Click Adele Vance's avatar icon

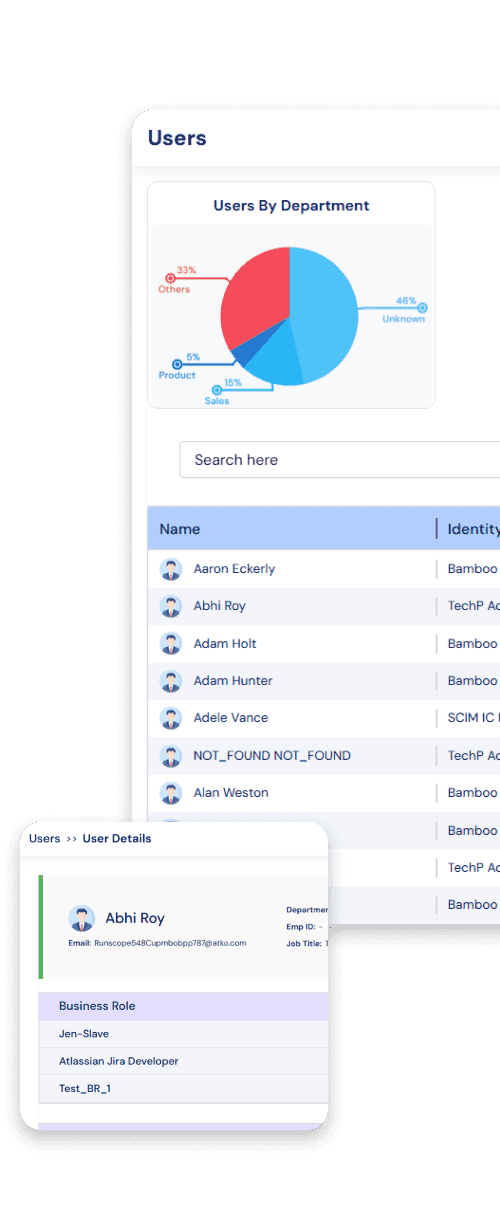click(171, 718)
